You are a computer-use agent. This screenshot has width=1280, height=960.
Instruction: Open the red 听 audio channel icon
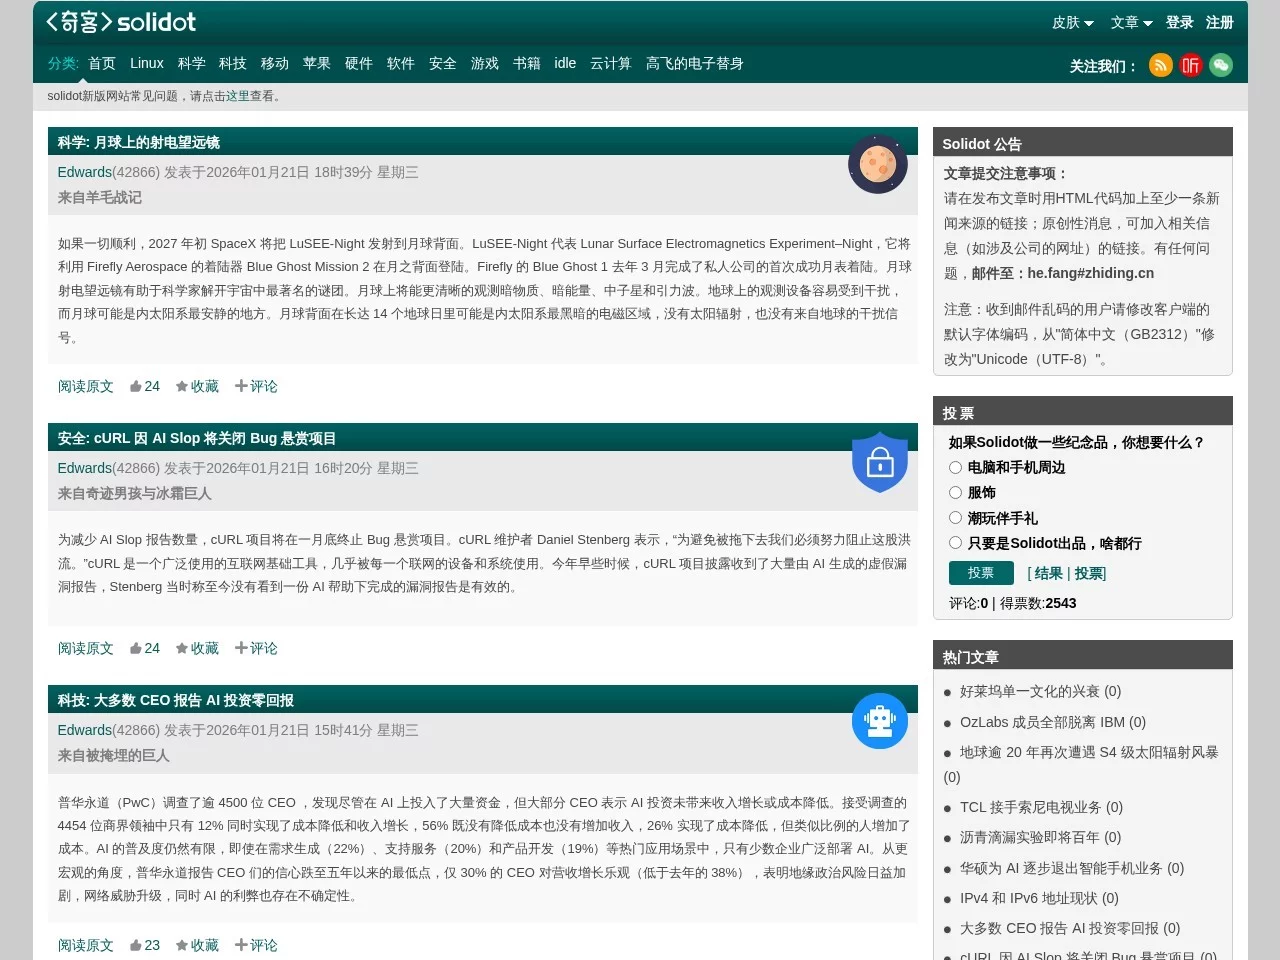click(1190, 65)
